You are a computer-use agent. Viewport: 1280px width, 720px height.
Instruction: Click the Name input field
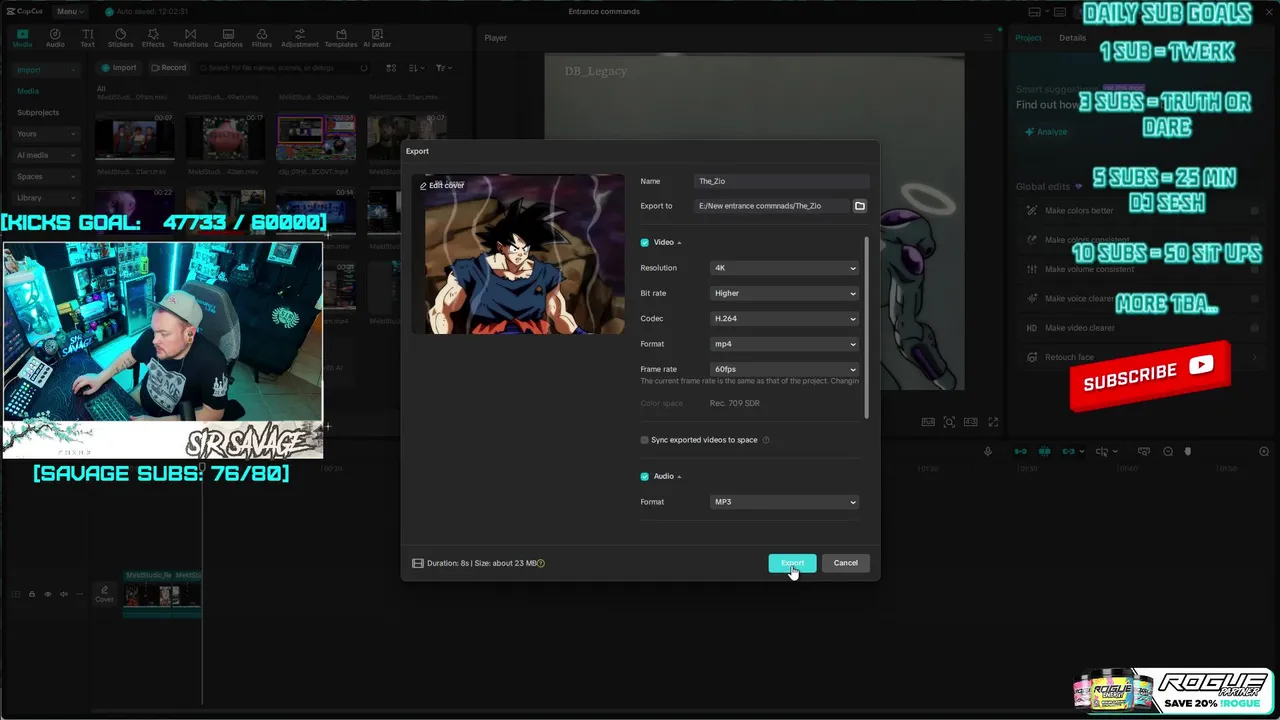[781, 181]
